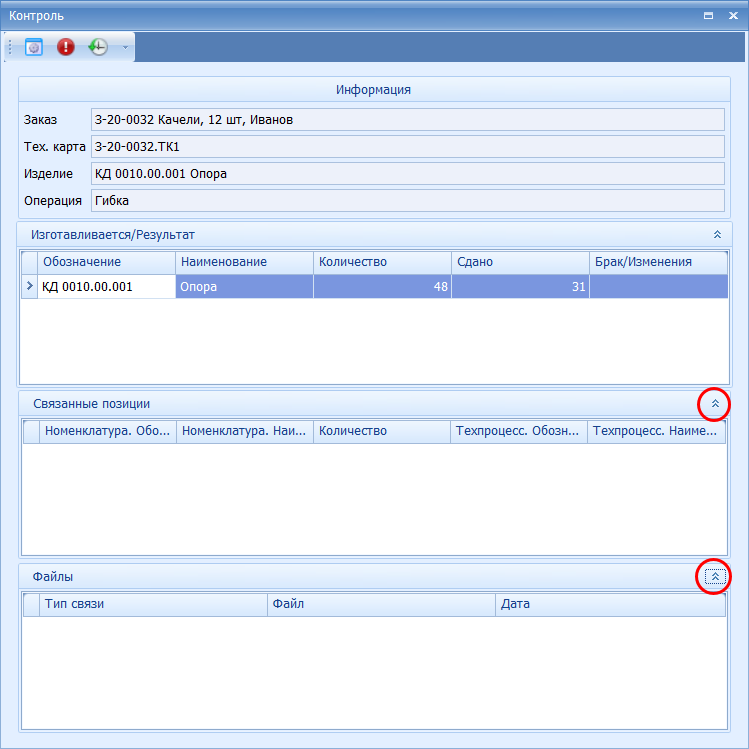The height and width of the screenshot is (749, 749).
Task: Open the toolbar options dropdown arrow
Action: [x=125, y=47]
